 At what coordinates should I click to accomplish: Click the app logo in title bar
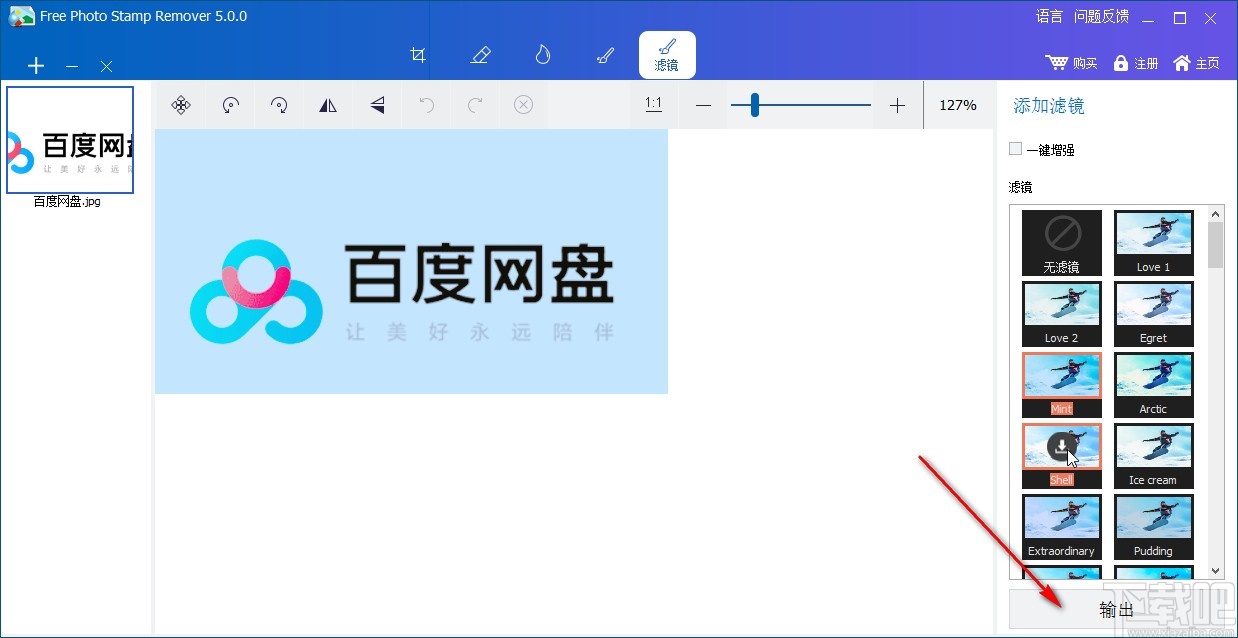pyautogui.click(x=22, y=16)
